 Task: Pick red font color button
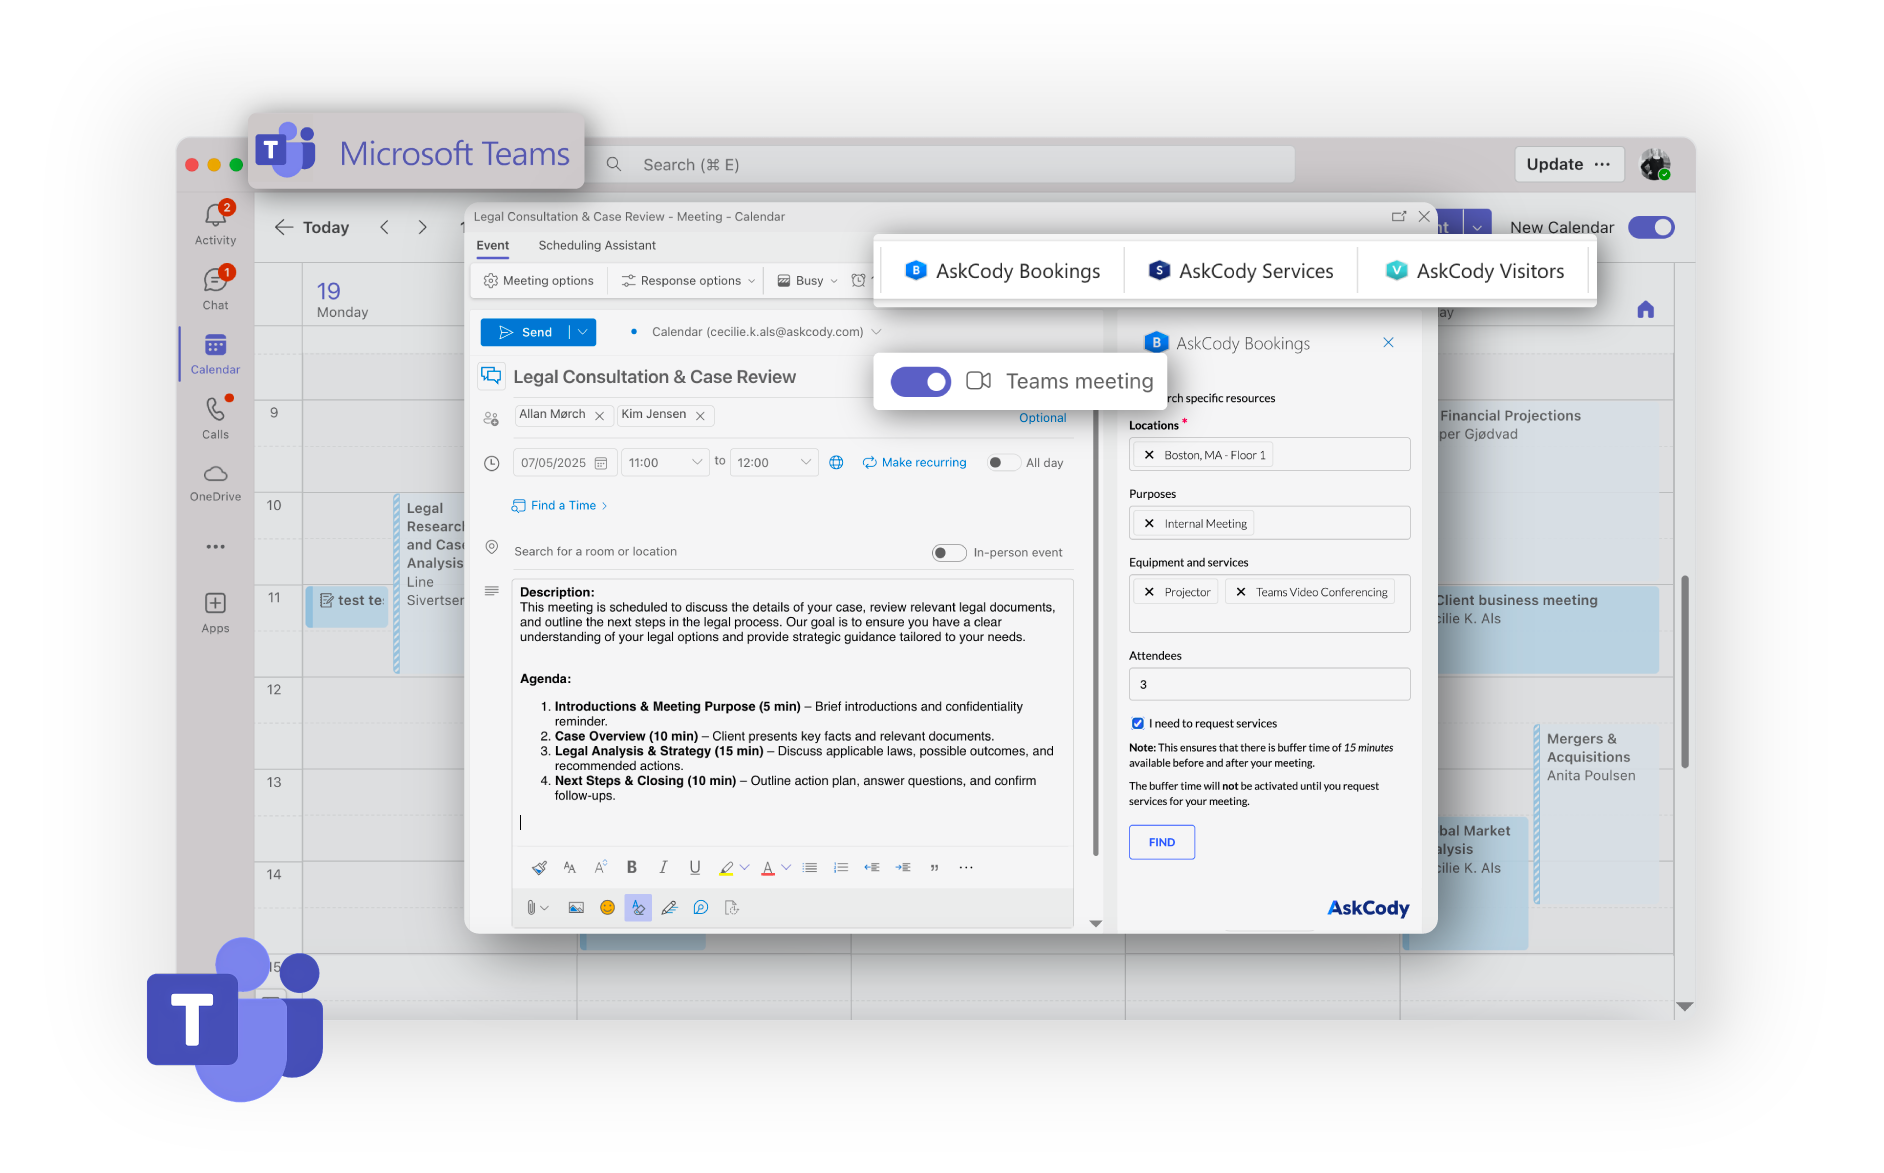click(768, 867)
